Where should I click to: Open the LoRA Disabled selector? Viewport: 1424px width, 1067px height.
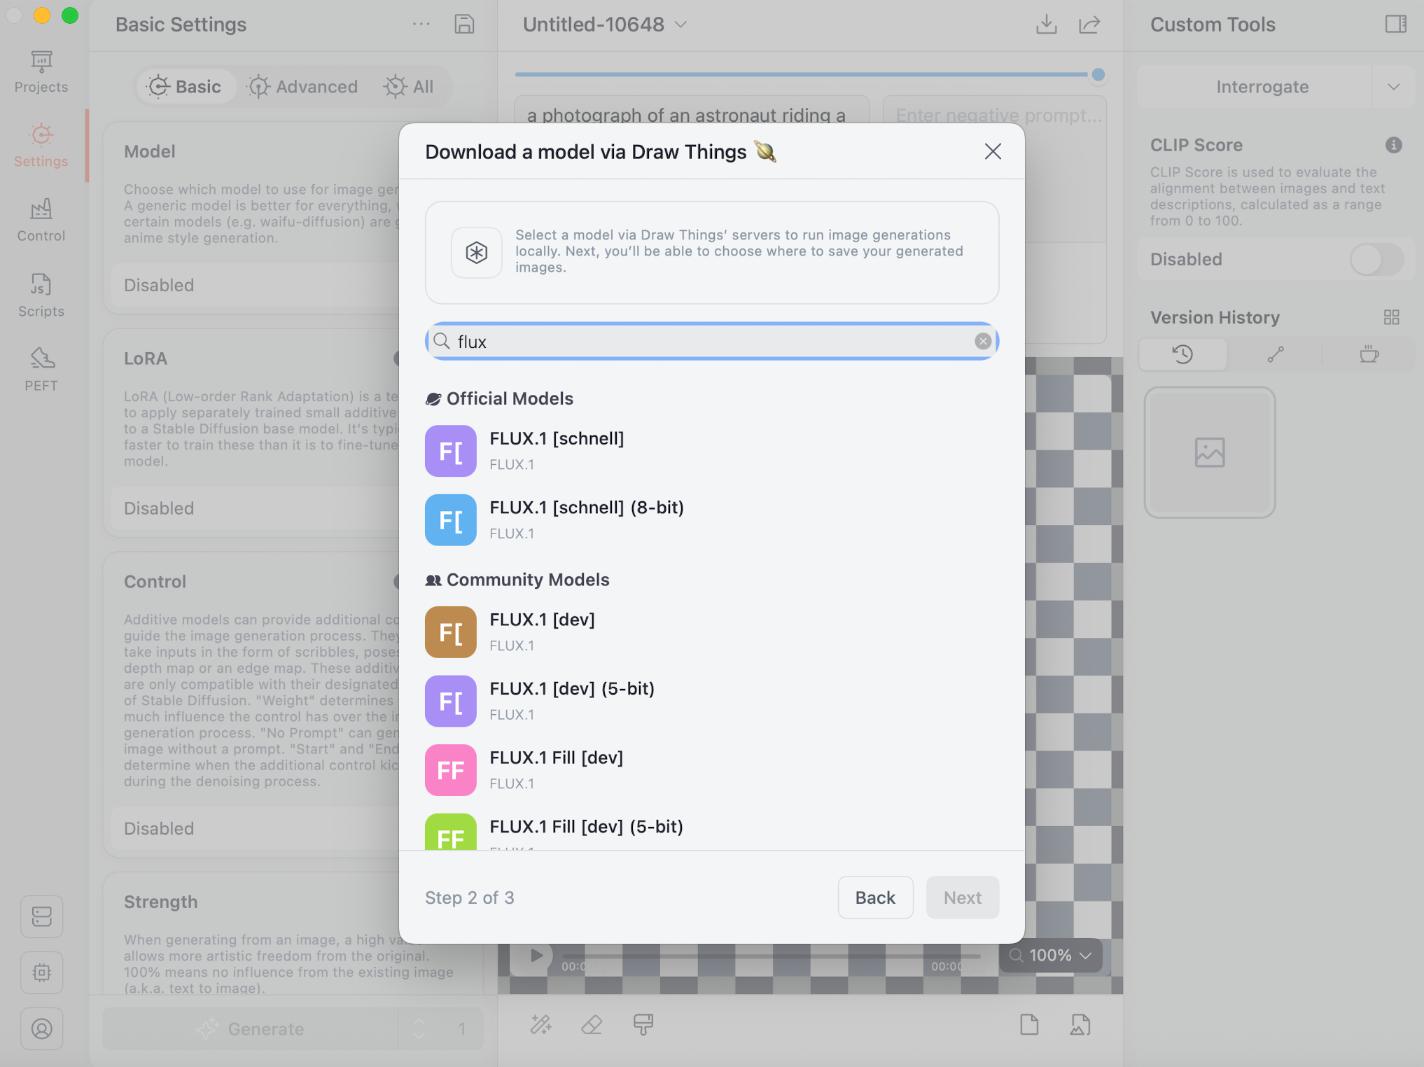[x=256, y=508]
